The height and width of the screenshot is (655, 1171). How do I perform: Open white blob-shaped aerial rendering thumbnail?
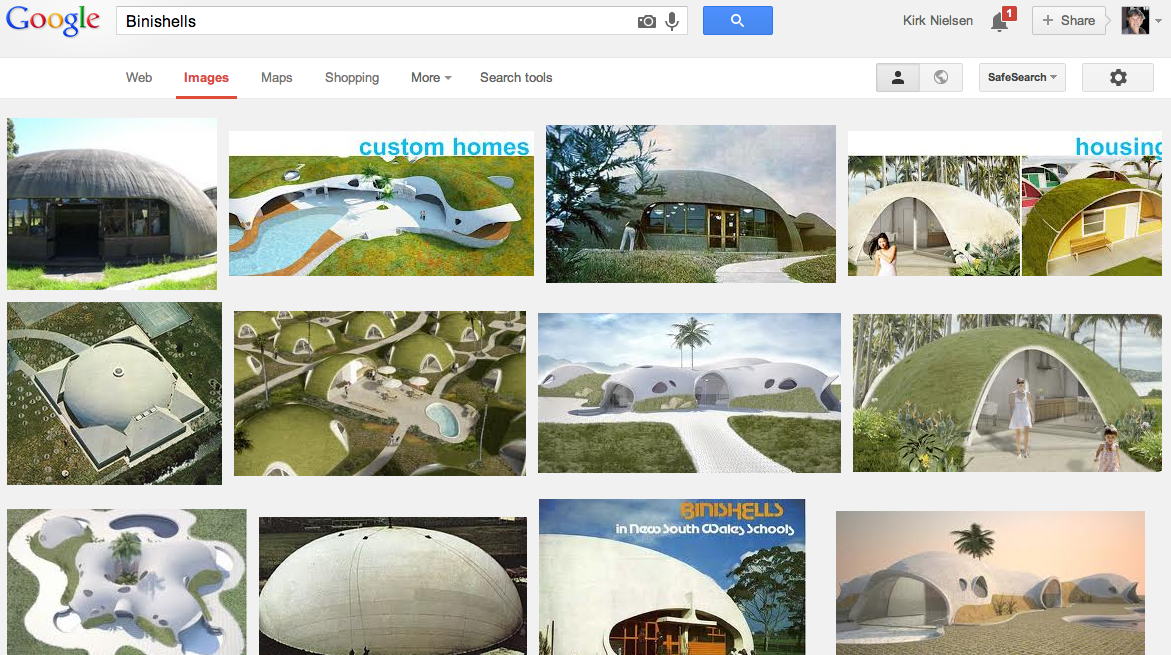pos(127,582)
